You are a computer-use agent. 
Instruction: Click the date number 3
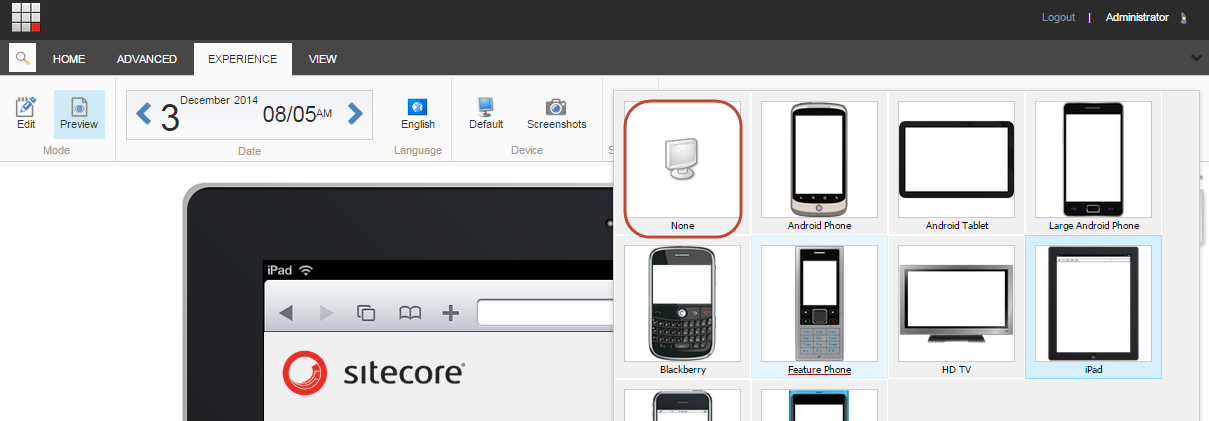170,118
